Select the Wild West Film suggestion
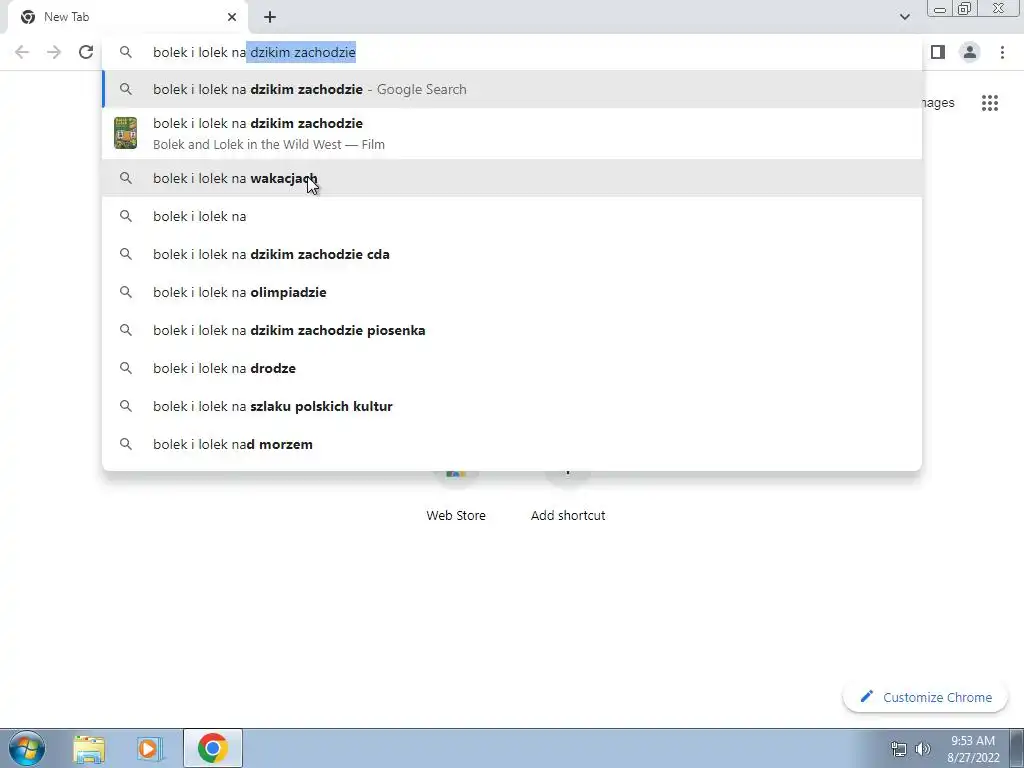 (x=512, y=133)
